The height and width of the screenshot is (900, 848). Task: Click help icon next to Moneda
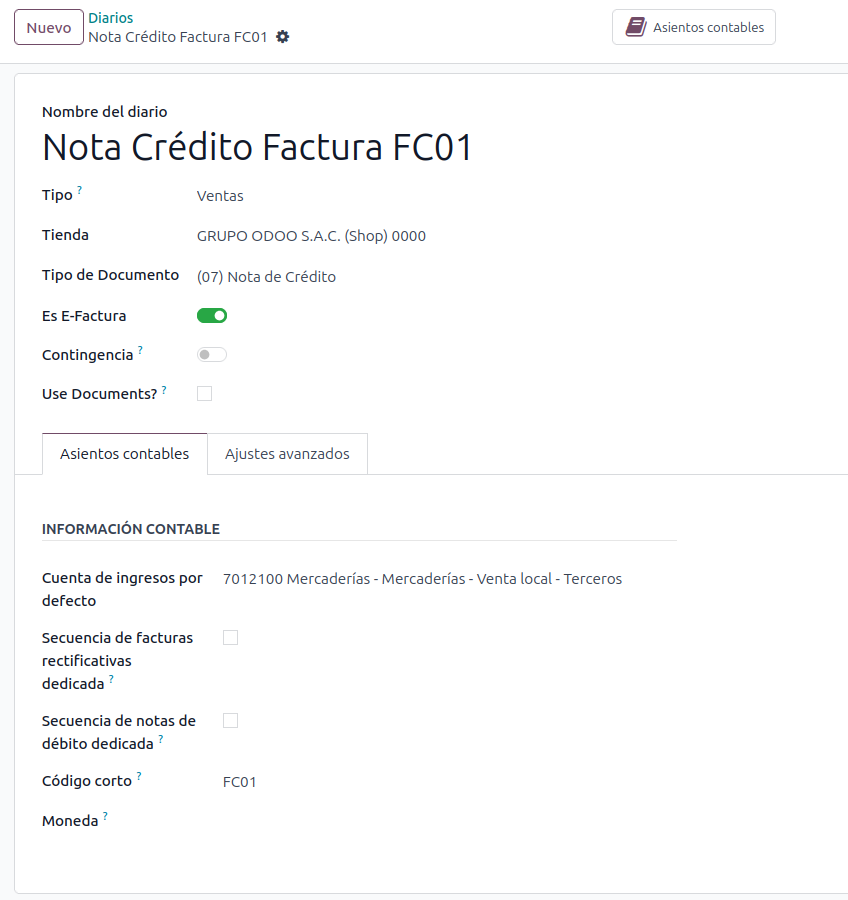(x=105, y=816)
